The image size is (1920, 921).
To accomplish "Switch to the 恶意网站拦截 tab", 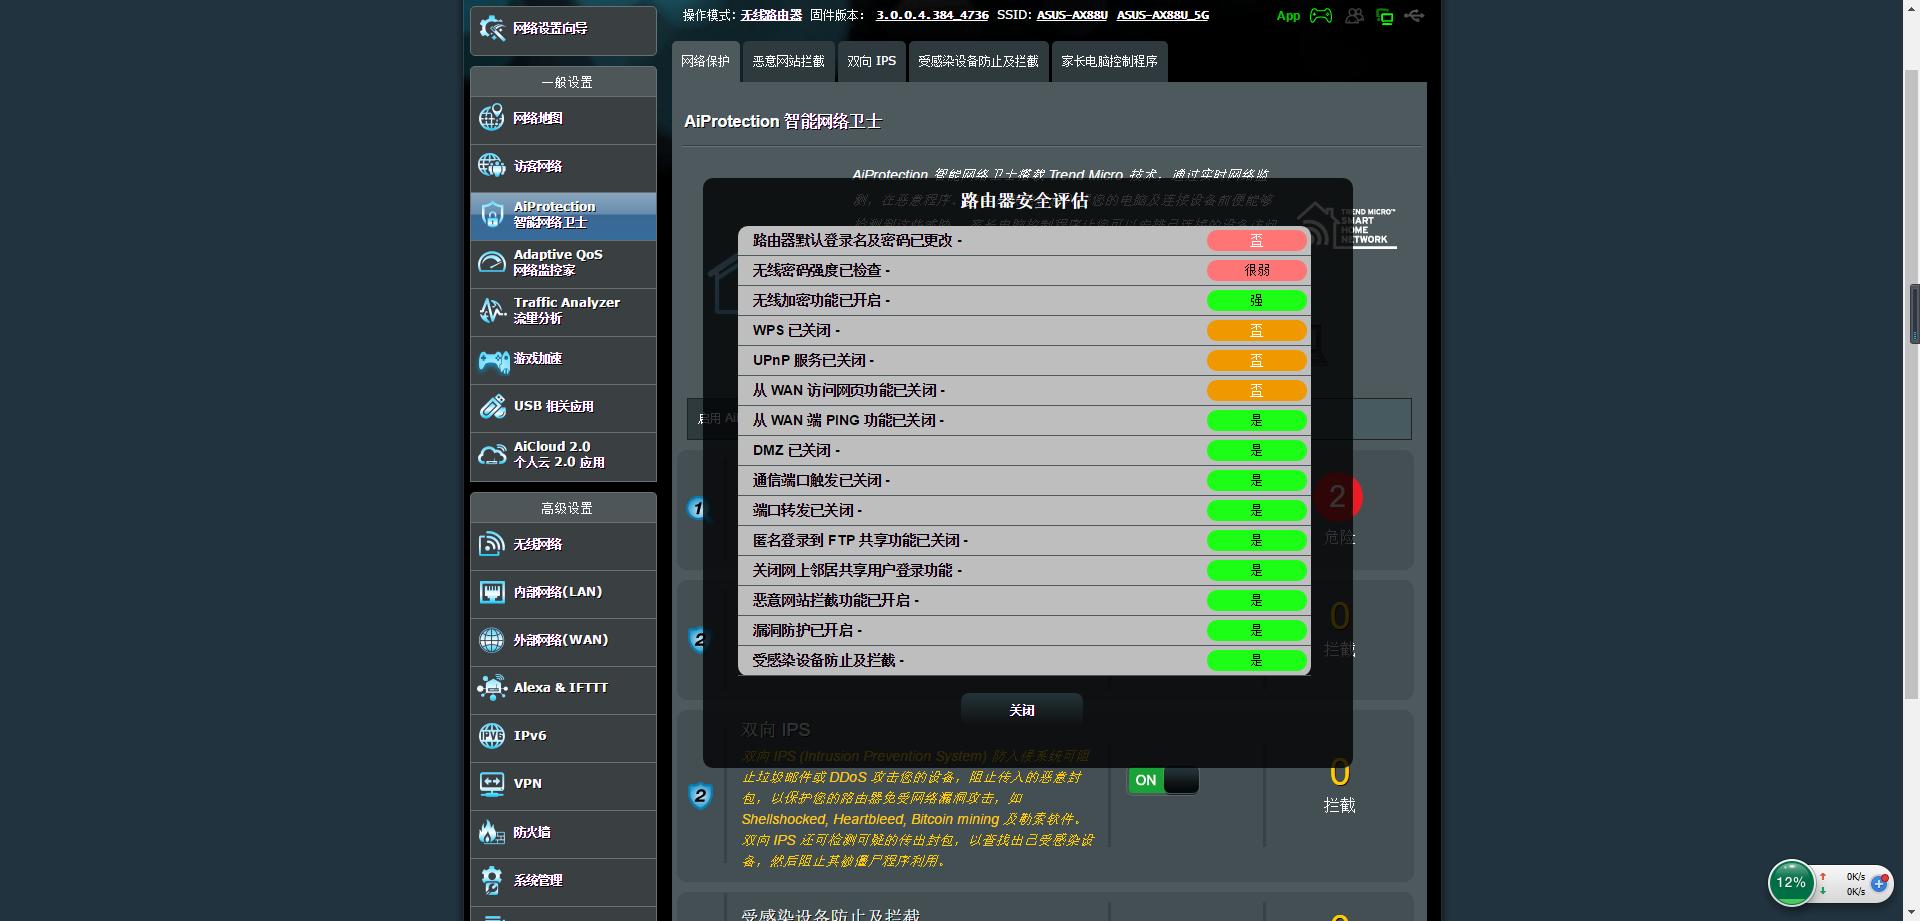I will (x=788, y=61).
